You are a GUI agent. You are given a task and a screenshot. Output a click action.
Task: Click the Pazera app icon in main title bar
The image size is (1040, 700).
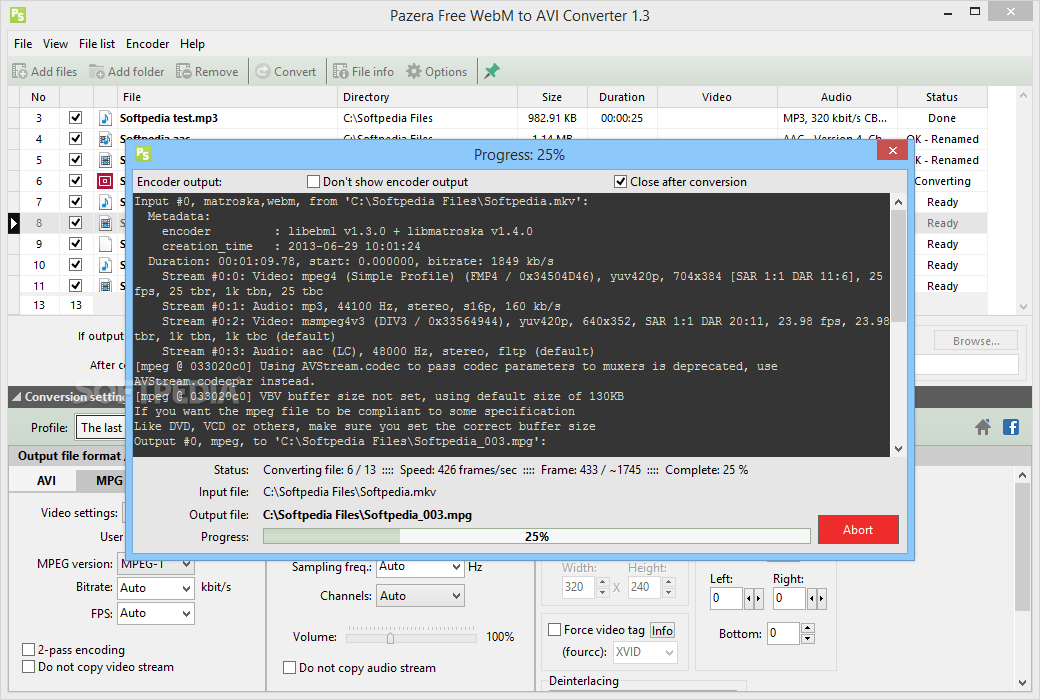coord(18,15)
